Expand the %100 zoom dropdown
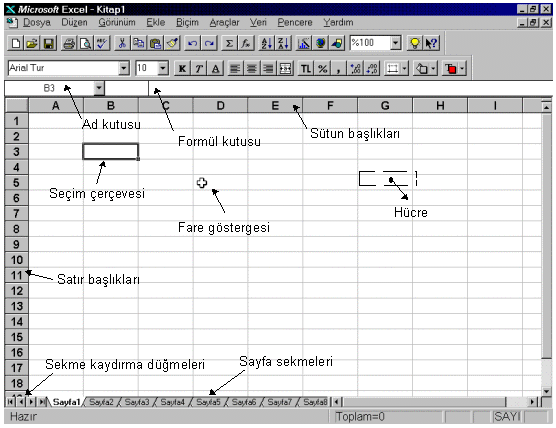This screenshot has height=428, width=556. (396, 43)
